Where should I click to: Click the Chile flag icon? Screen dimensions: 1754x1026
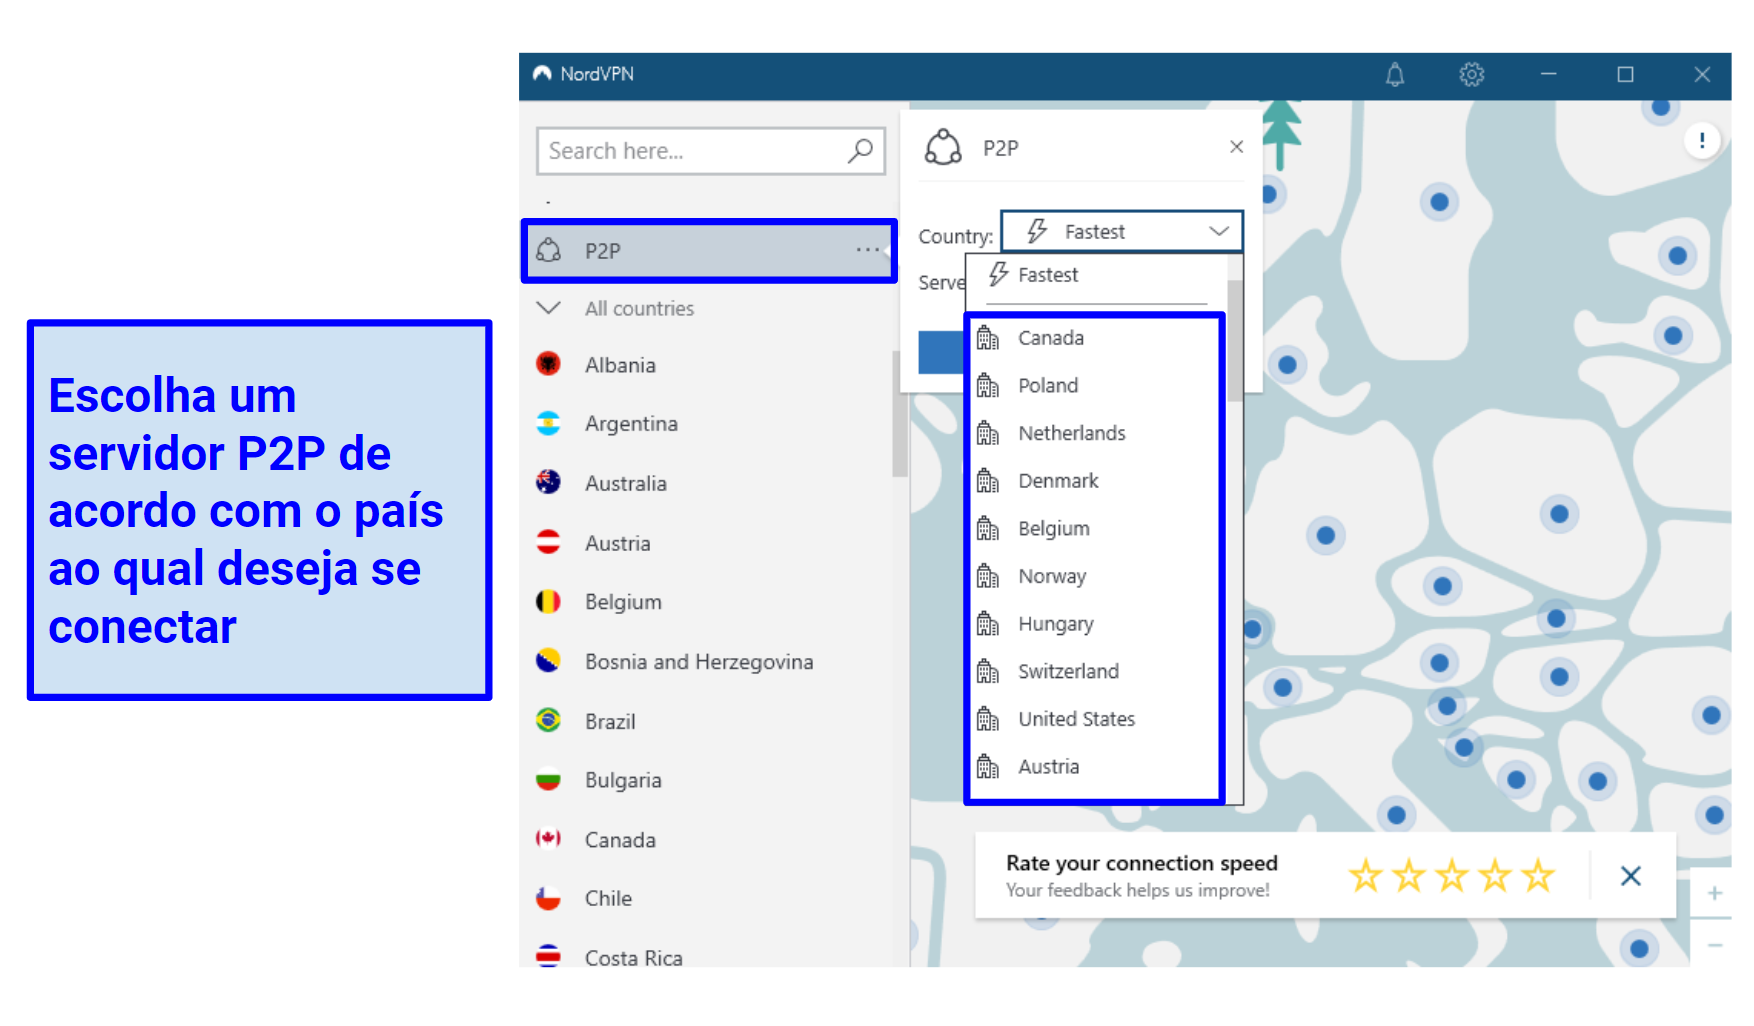click(548, 898)
